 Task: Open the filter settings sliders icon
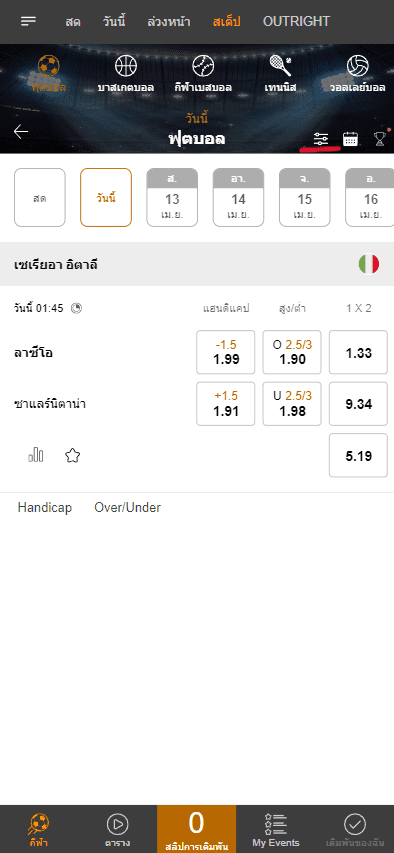[x=321, y=139]
